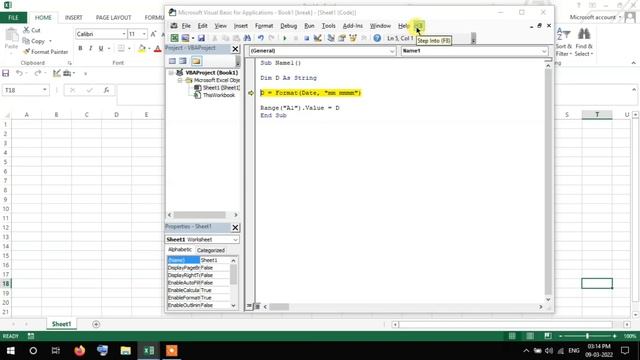
Task: Click View Object icon in Project panel
Action: pos(183,61)
